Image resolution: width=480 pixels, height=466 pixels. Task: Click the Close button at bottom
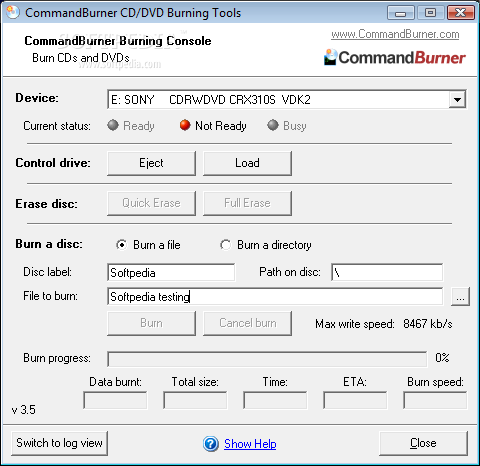[x=423, y=443]
